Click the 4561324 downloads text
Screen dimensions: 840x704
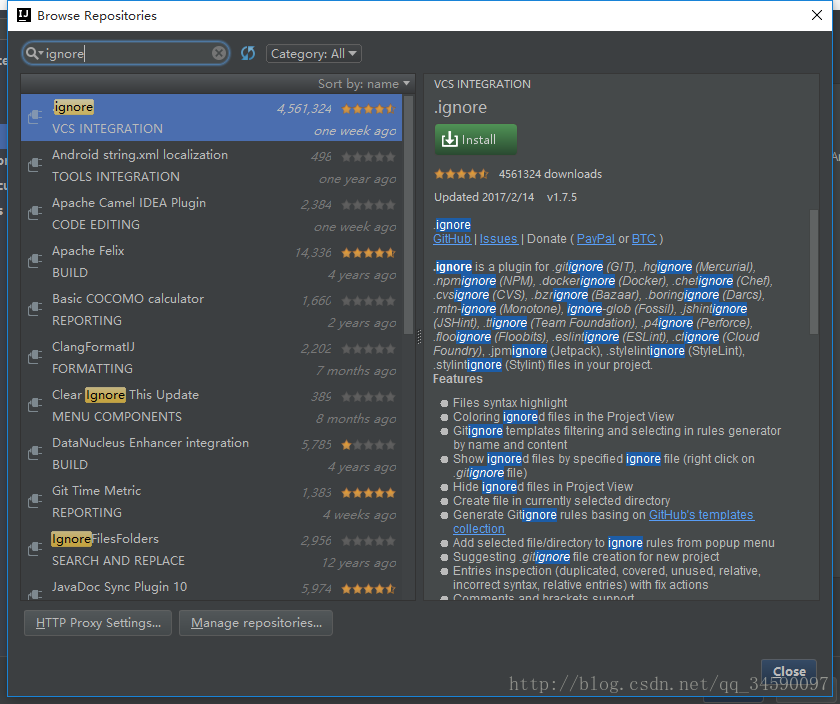[x=550, y=174]
